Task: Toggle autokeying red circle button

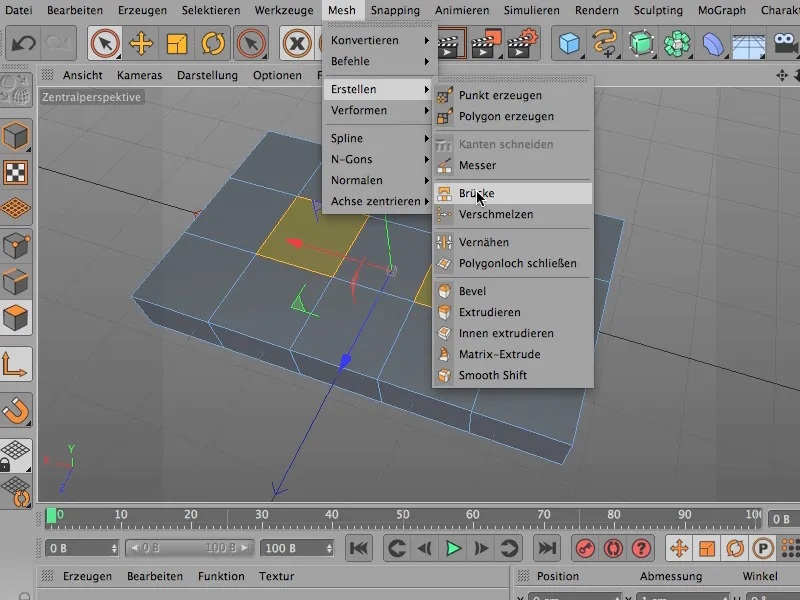Action: [x=613, y=548]
